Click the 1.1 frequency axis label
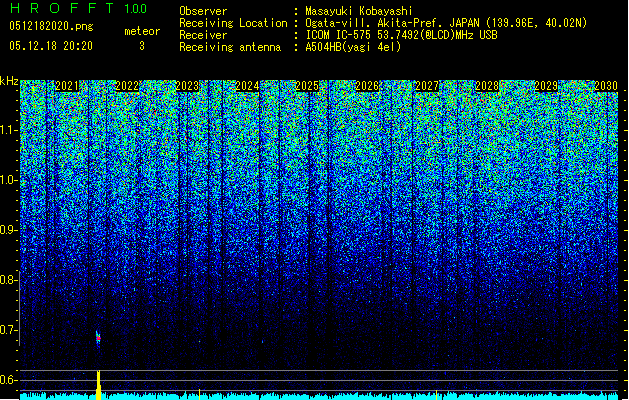 pyautogui.click(x=8, y=130)
